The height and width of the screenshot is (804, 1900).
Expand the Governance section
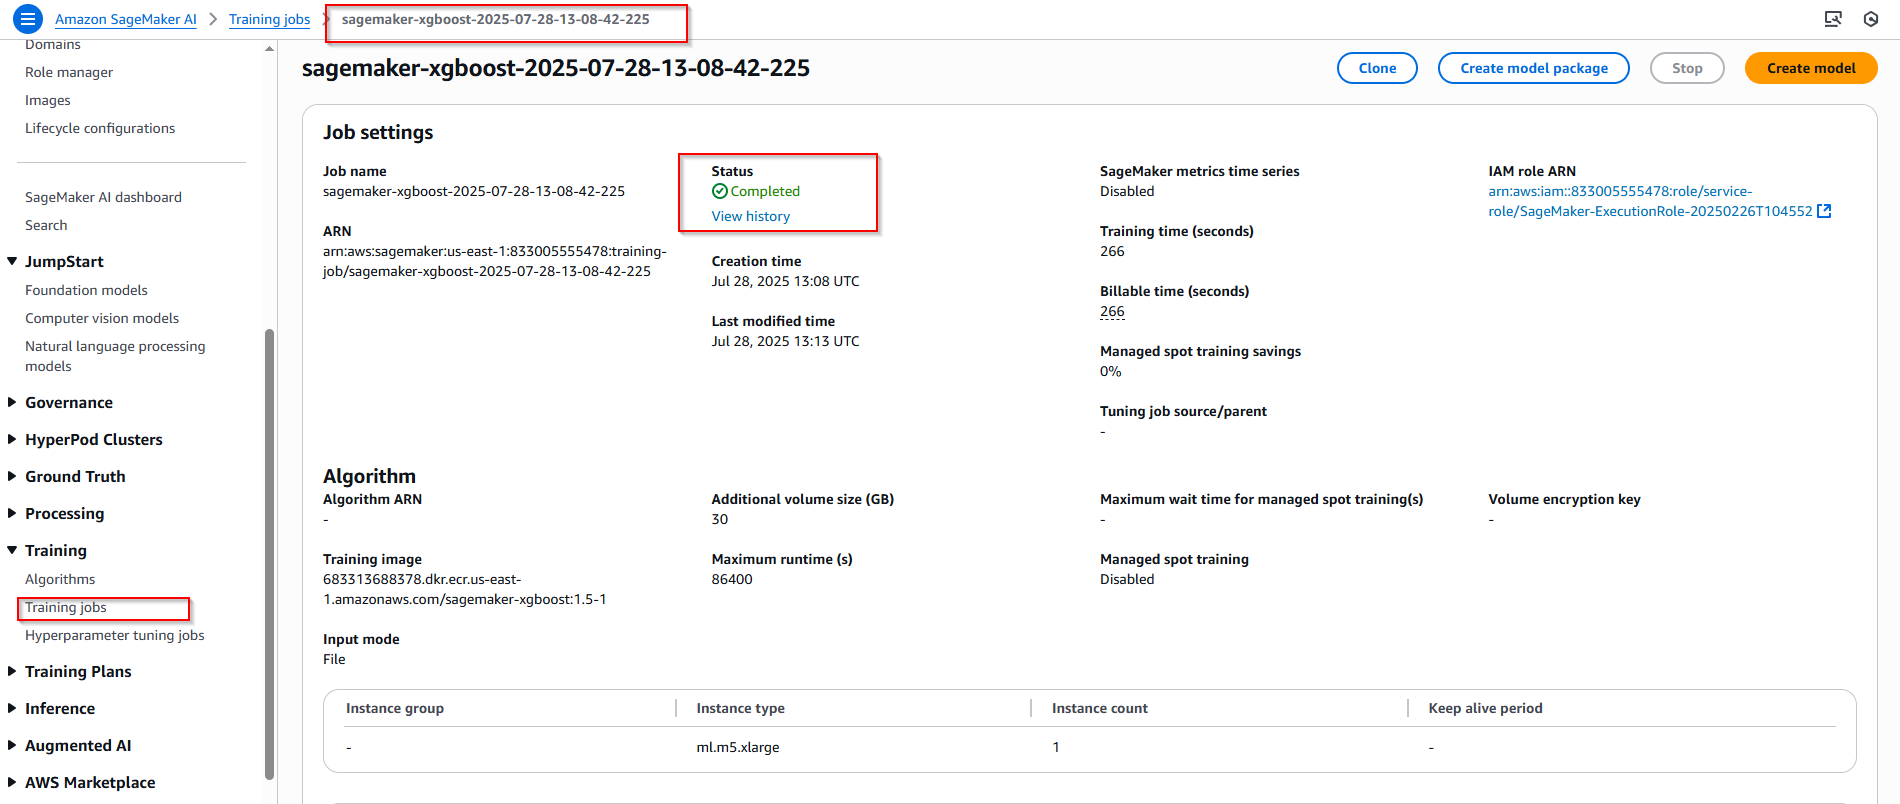point(12,402)
